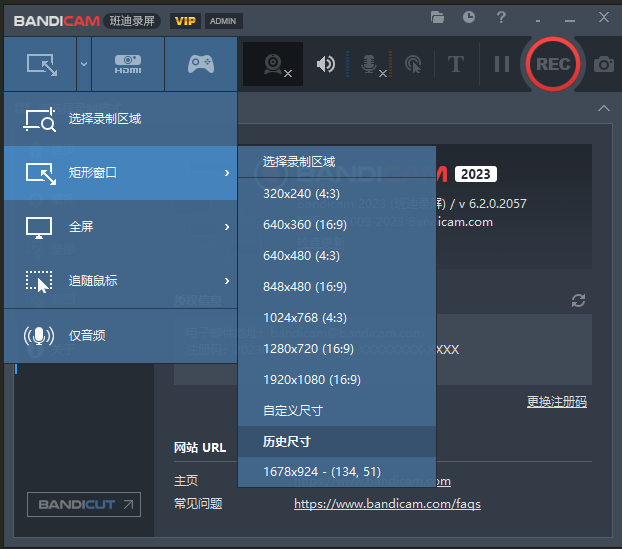622x549 pixels.
Task: Collapse the panel with the up chevron
Action: click(604, 108)
